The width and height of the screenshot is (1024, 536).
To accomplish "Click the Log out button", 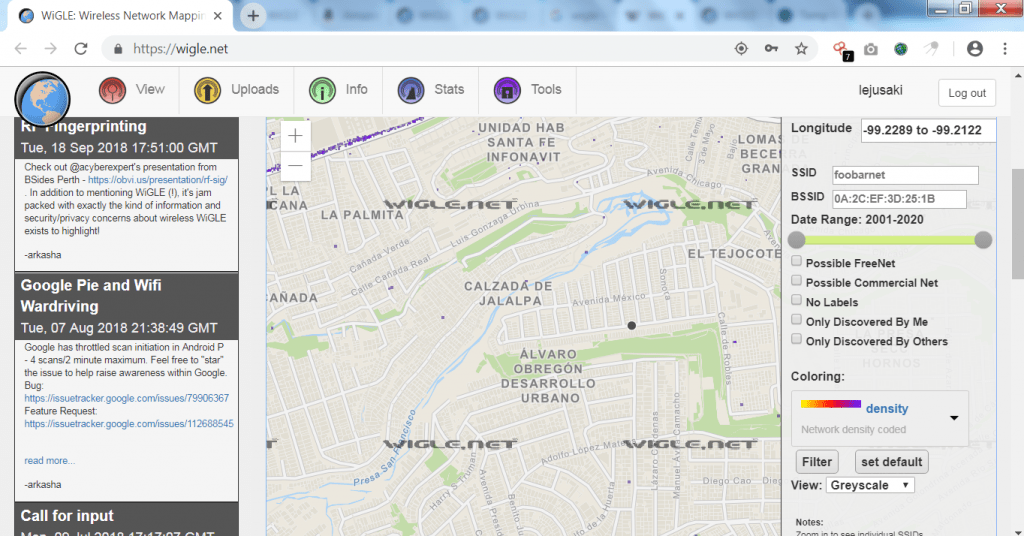I will pos(967,93).
